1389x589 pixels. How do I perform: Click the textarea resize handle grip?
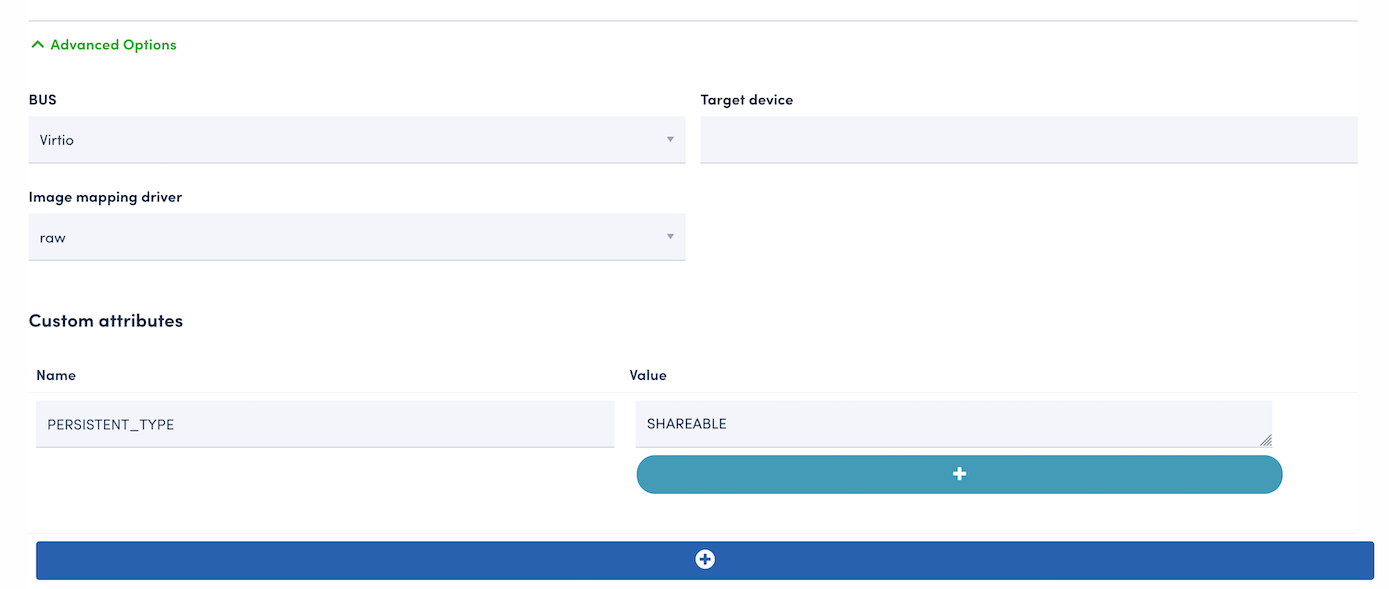(1265, 440)
